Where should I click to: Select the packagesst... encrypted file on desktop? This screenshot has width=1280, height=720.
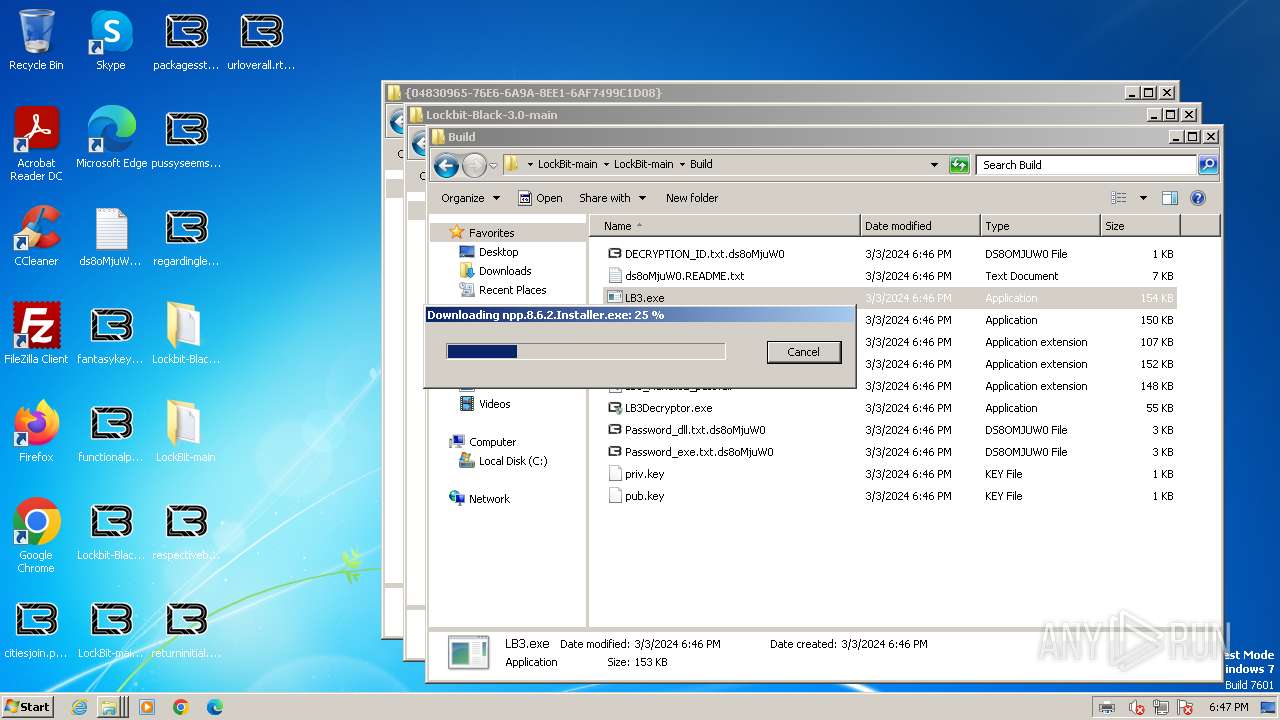click(186, 40)
